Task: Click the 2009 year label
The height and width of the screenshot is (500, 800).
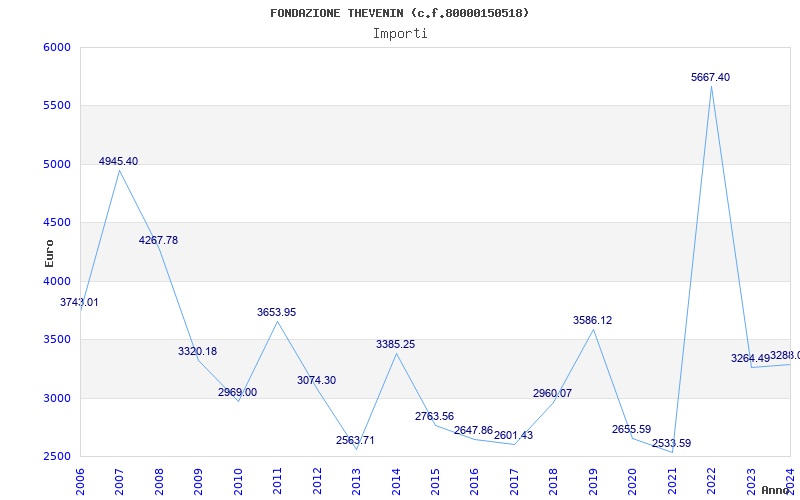Action: [198, 481]
